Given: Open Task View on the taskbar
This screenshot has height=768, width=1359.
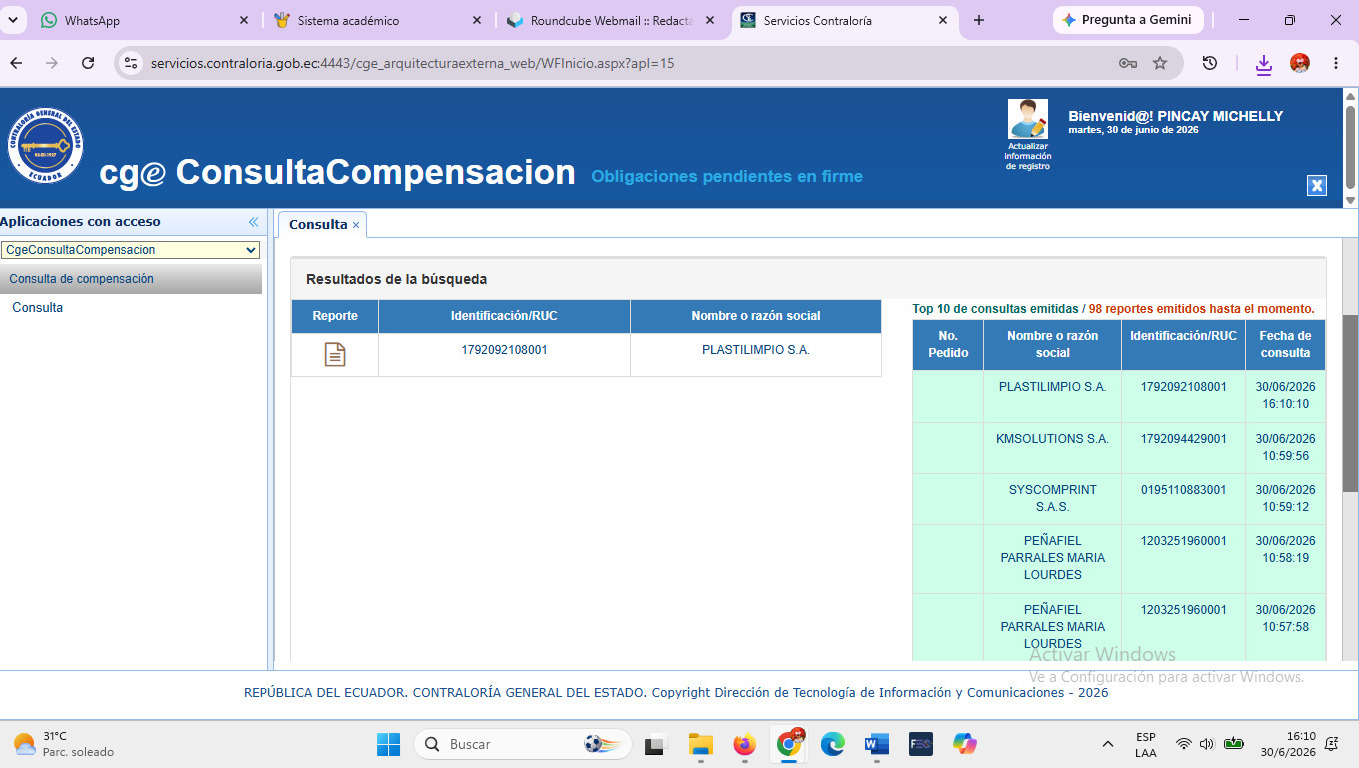Looking at the screenshot, I should (x=655, y=744).
